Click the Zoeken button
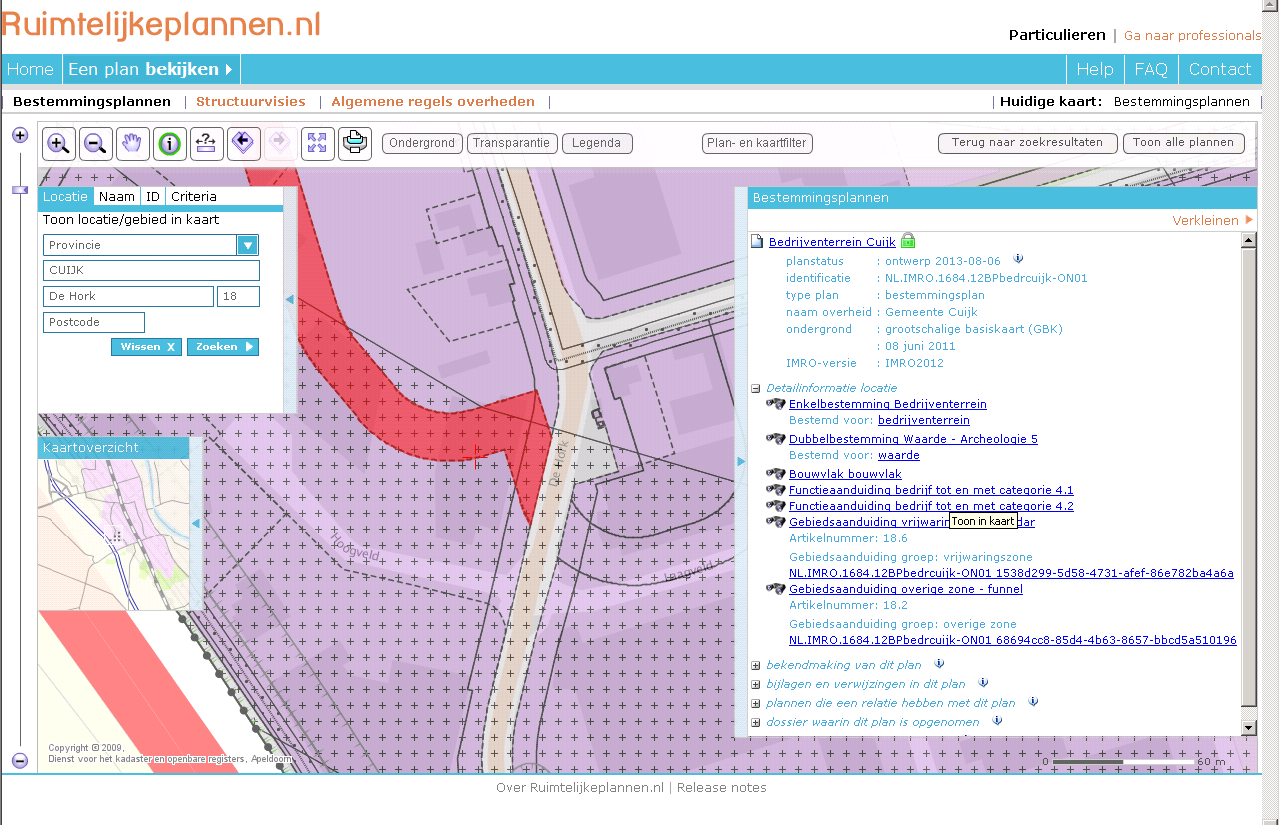 223,347
